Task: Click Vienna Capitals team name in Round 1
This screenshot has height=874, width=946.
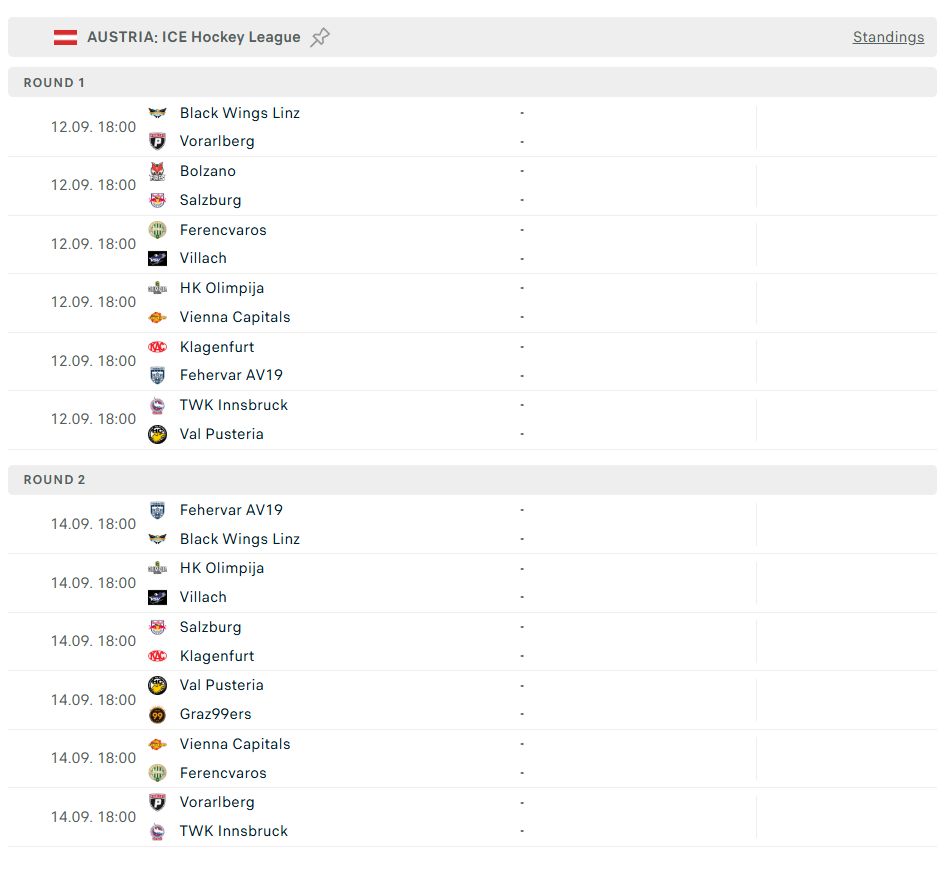Action: pyautogui.click(x=235, y=317)
